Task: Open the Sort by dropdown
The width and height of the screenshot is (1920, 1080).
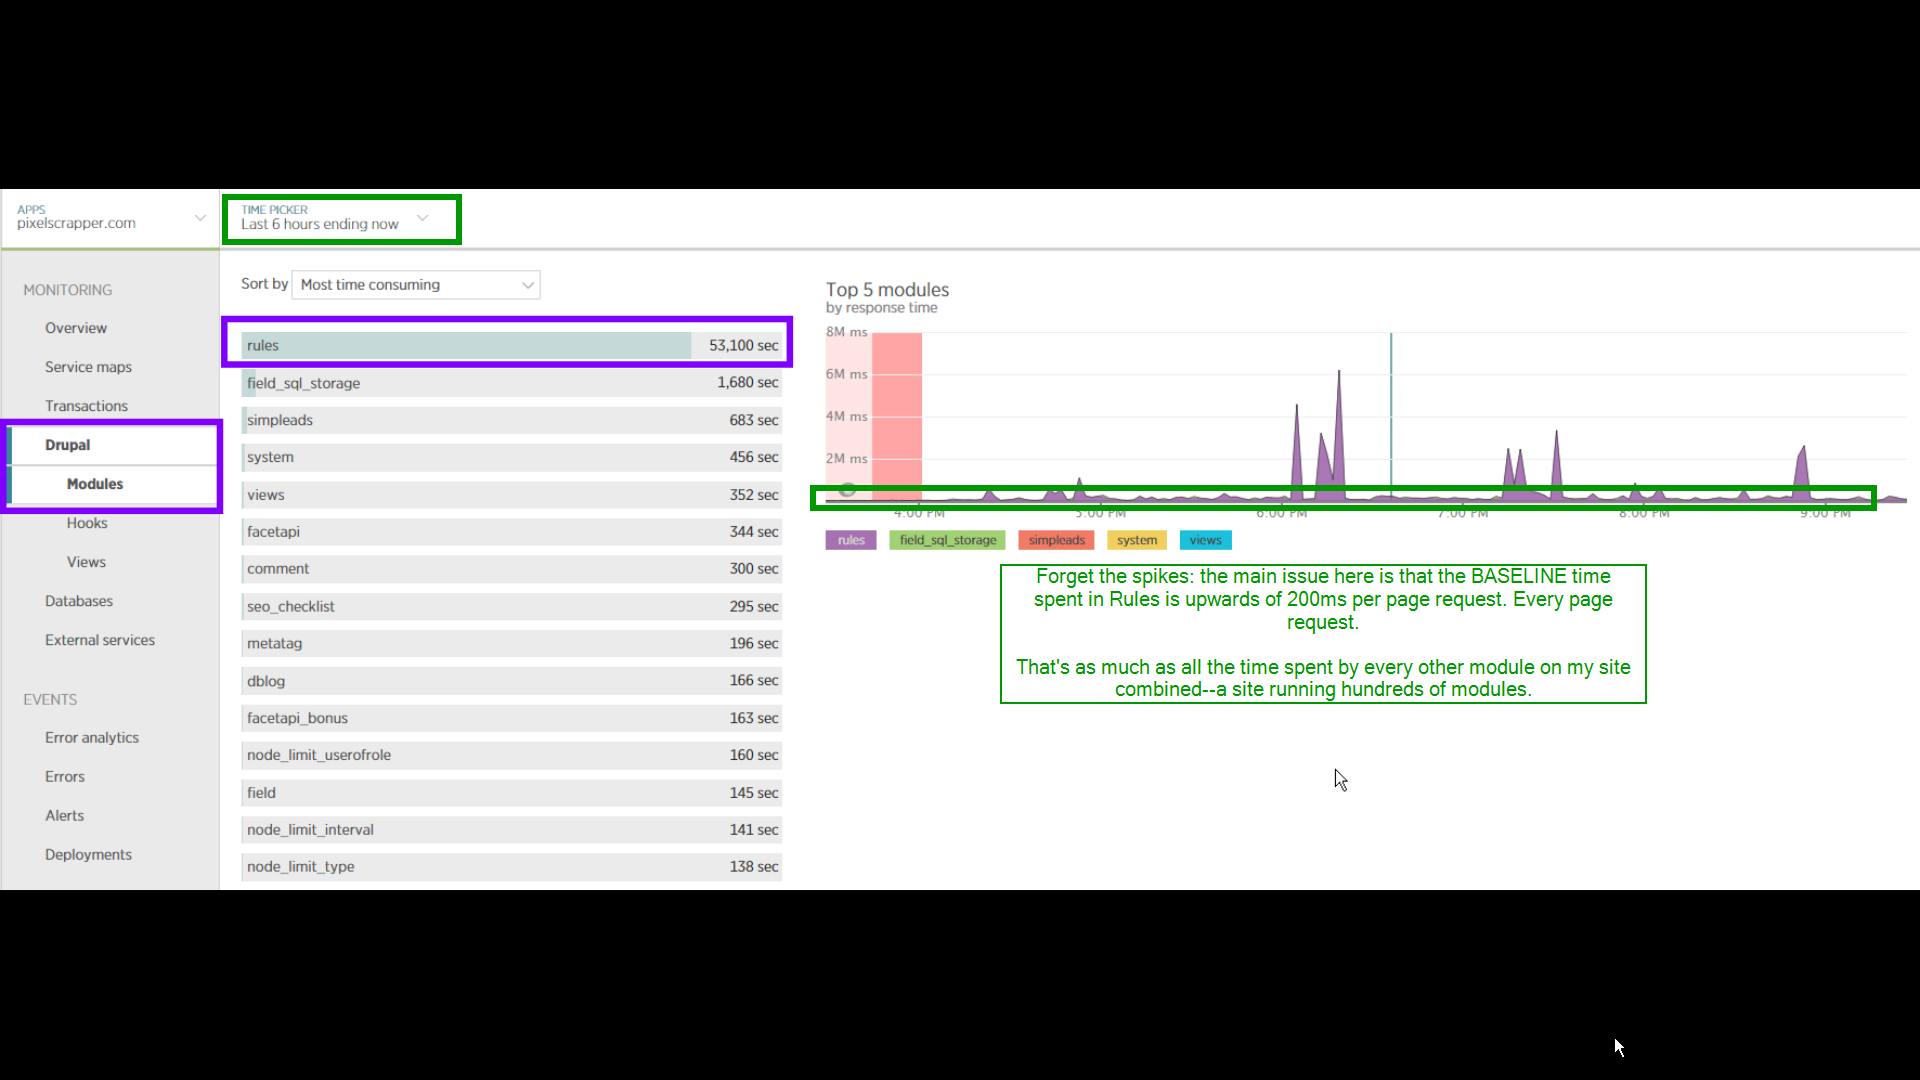Action: click(x=416, y=285)
